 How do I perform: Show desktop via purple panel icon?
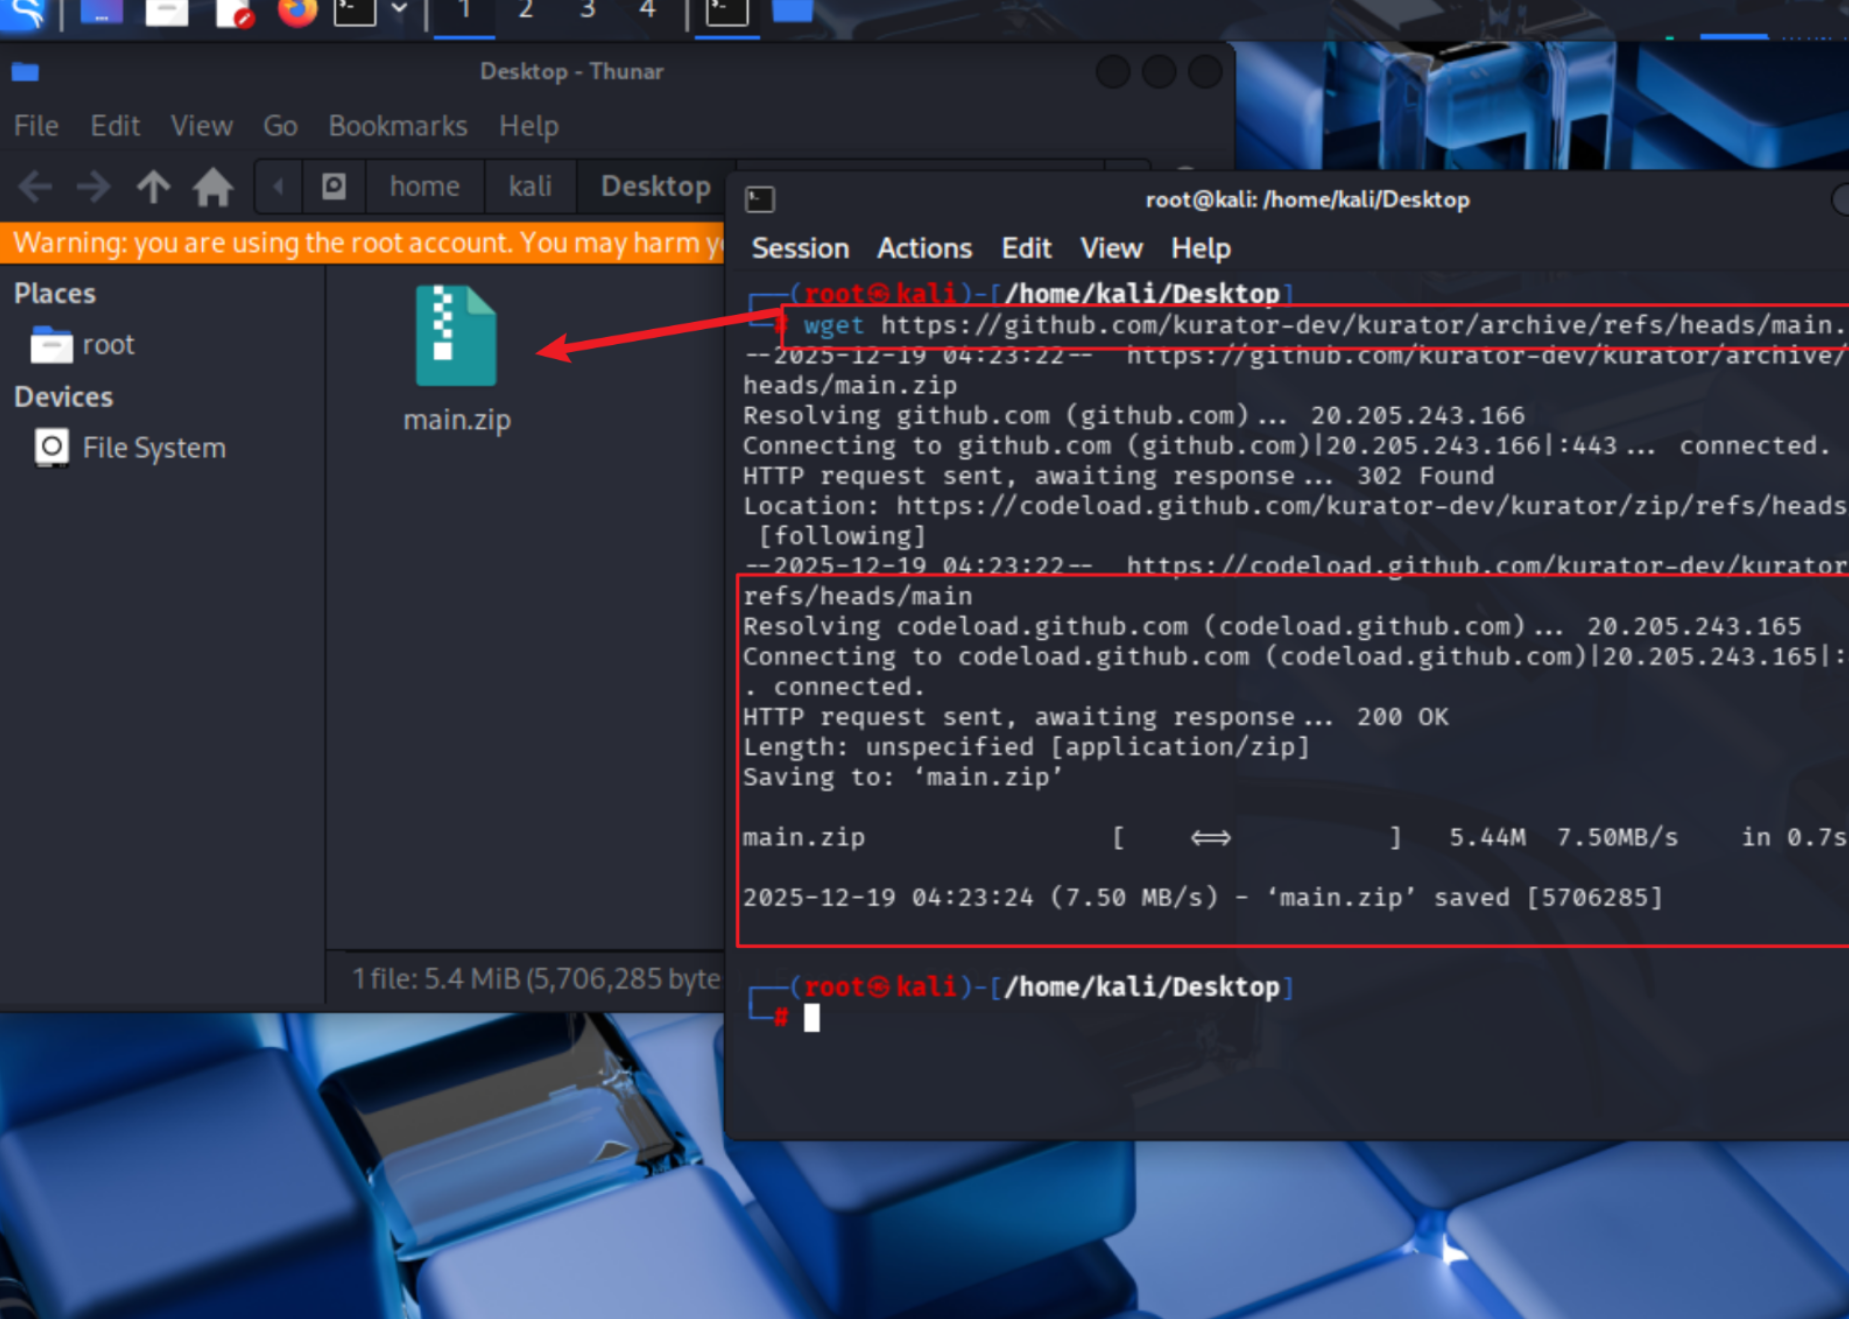coord(101,12)
